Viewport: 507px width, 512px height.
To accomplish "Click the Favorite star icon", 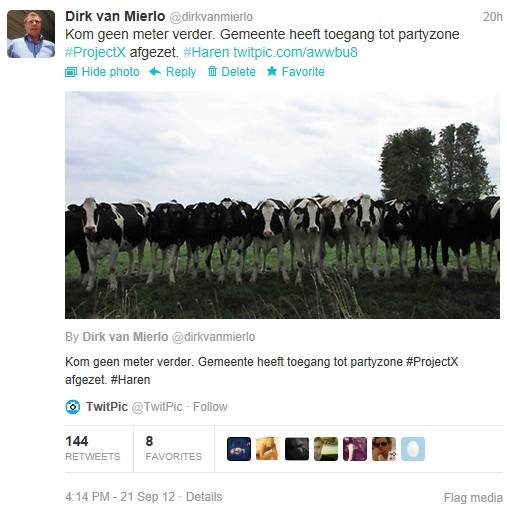I will click(x=272, y=71).
